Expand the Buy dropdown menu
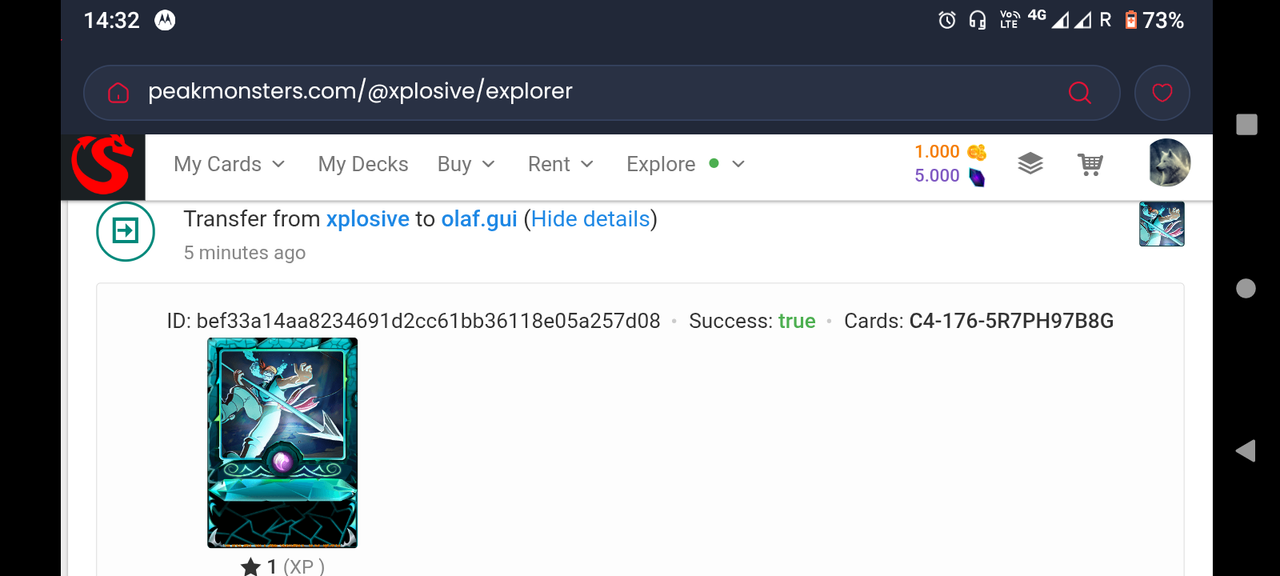Image resolution: width=1280 pixels, height=576 pixels. 466,164
